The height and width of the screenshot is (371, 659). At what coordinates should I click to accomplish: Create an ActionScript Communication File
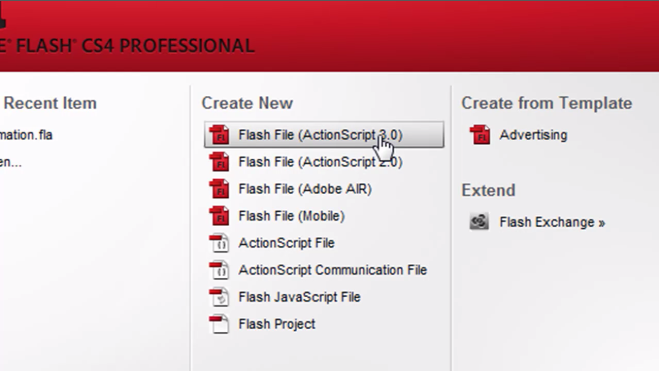pos(332,270)
